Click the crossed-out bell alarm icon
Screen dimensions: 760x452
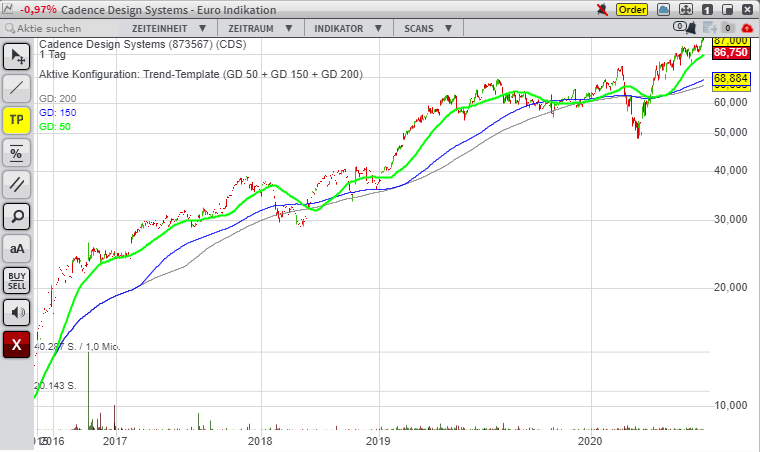[x=602, y=9]
